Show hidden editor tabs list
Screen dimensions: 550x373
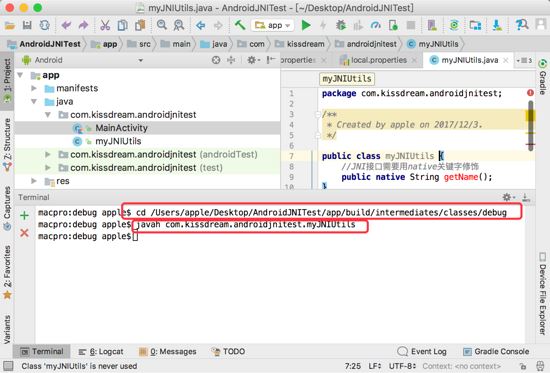pos(524,60)
